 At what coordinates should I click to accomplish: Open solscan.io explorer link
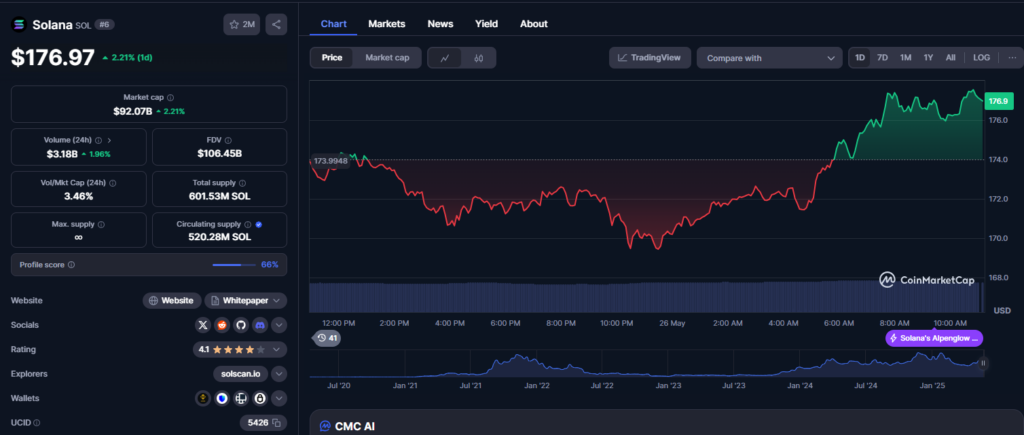[240, 374]
